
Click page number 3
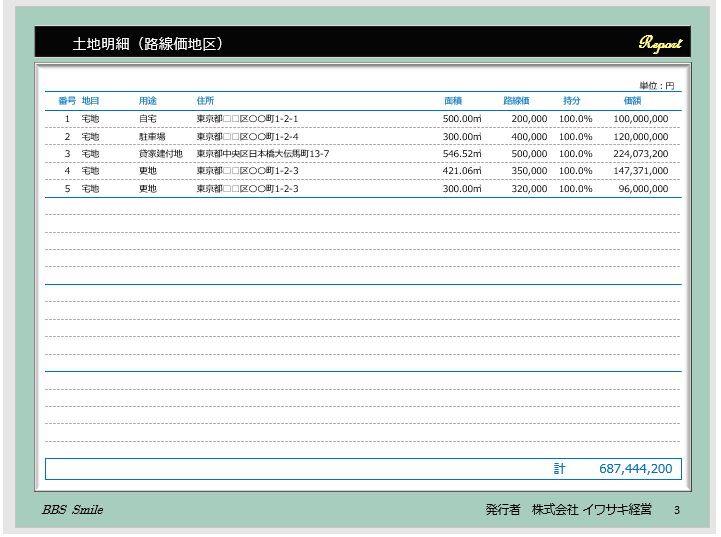(x=677, y=510)
